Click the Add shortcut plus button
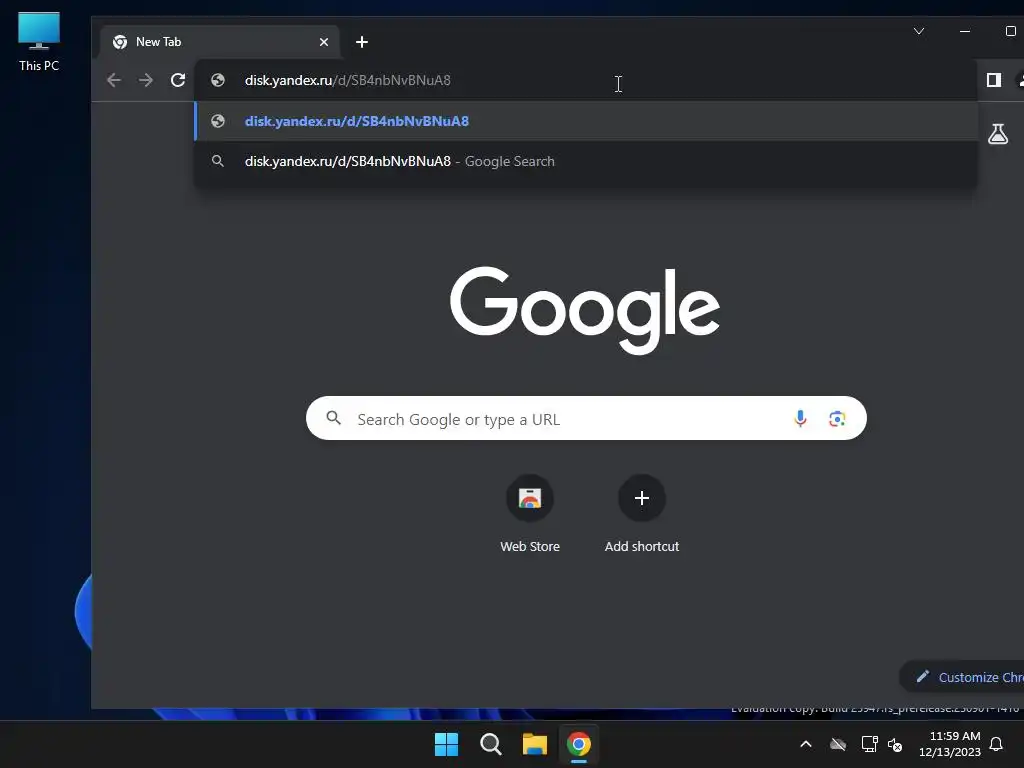 pyautogui.click(x=642, y=498)
